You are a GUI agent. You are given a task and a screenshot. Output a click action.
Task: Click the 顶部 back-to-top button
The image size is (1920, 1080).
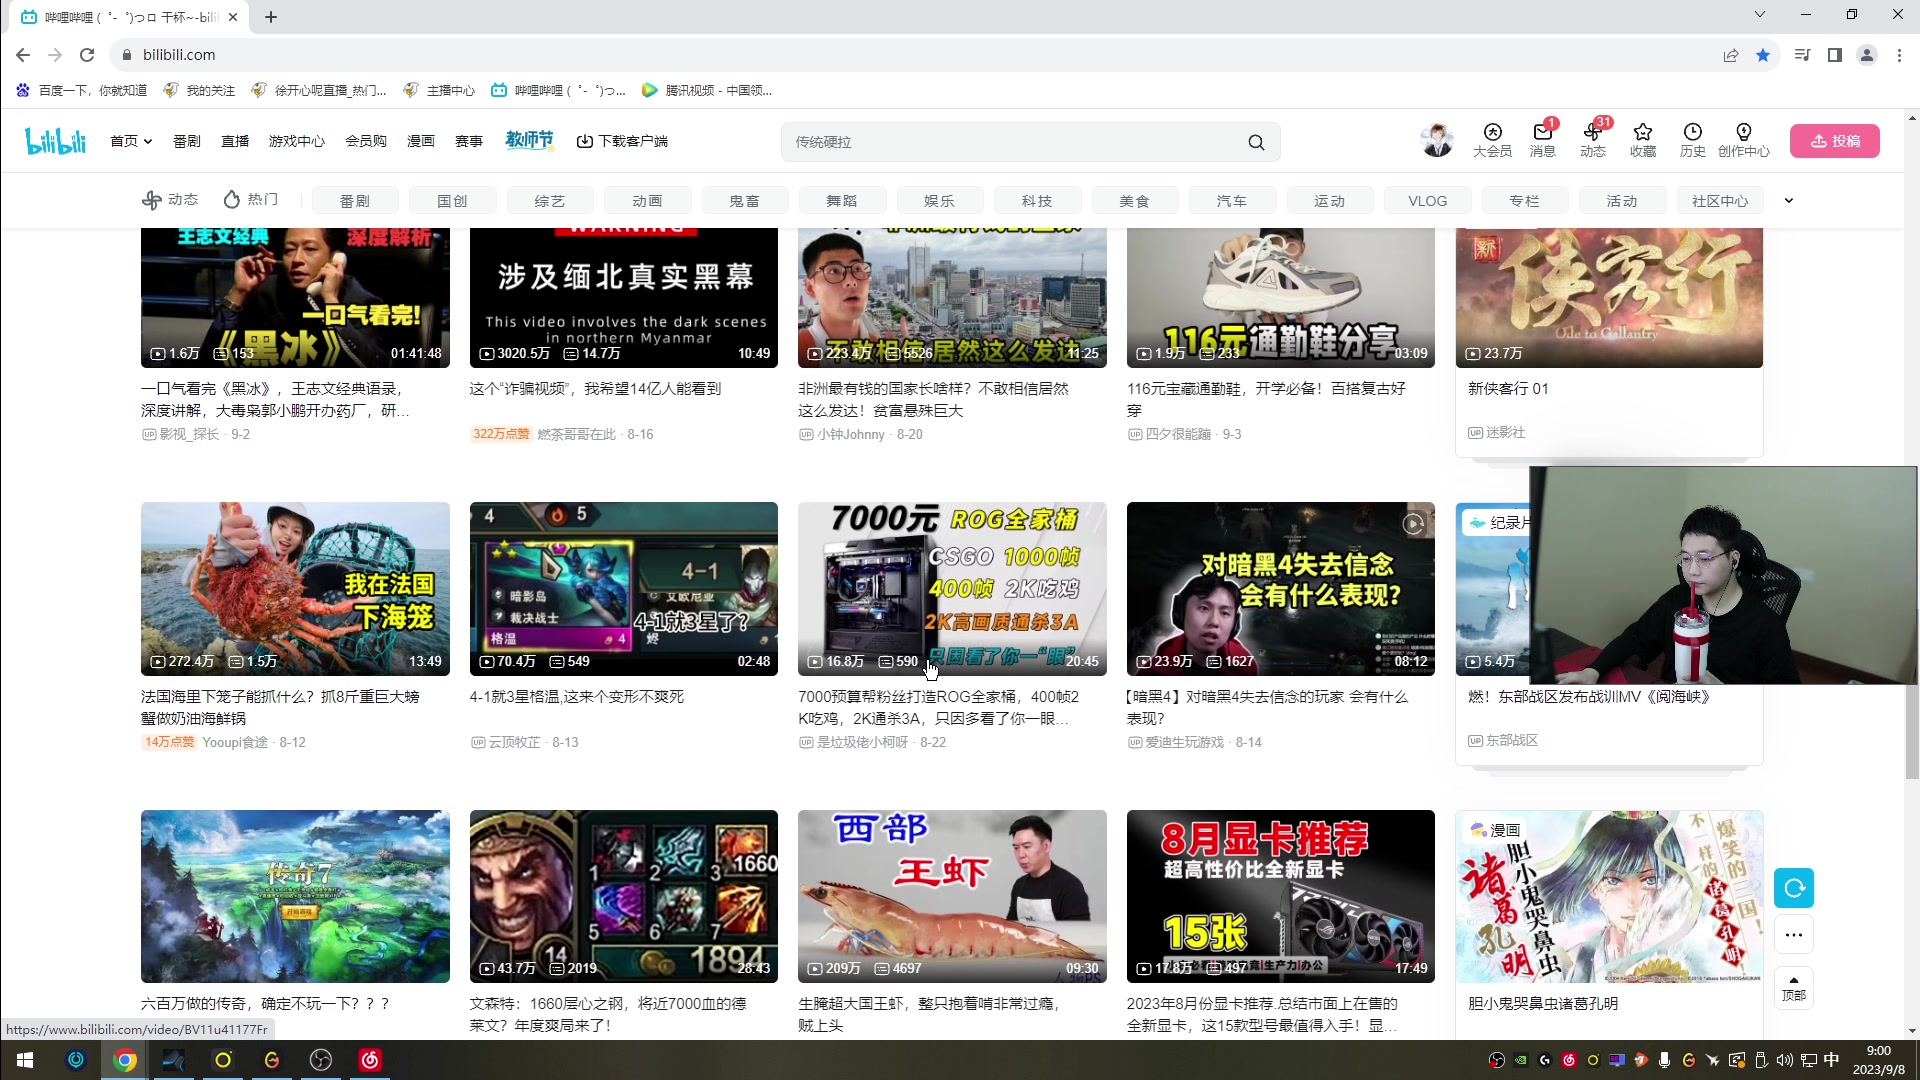pos(1794,988)
